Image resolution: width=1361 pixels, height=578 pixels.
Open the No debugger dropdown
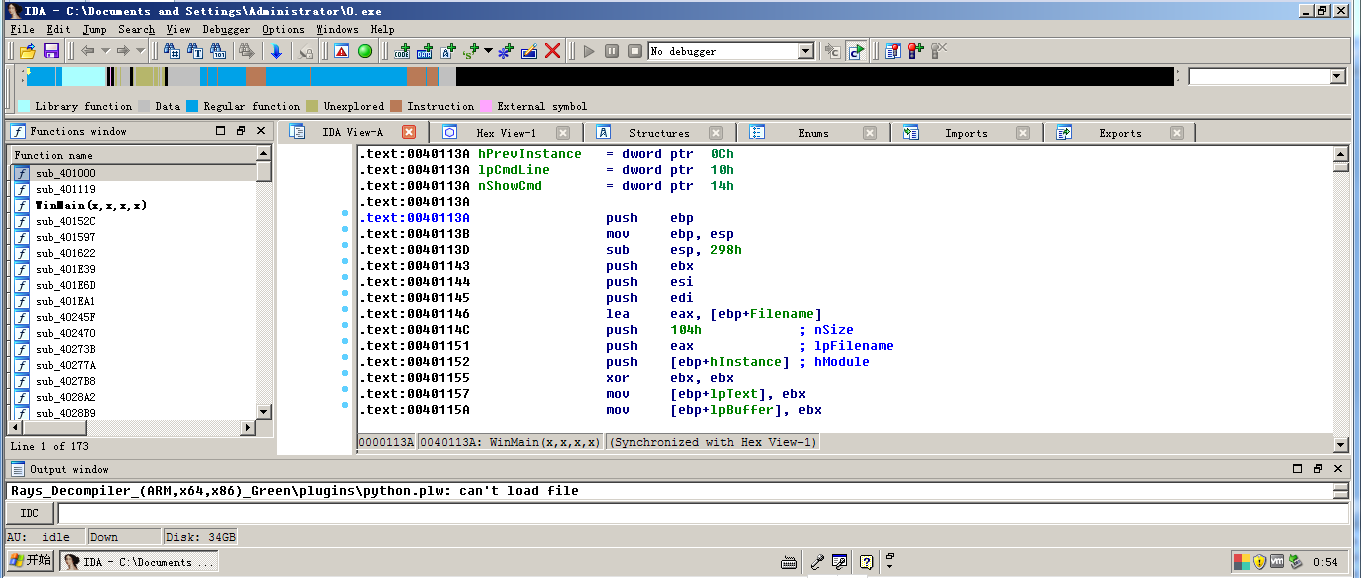tap(805, 51)
